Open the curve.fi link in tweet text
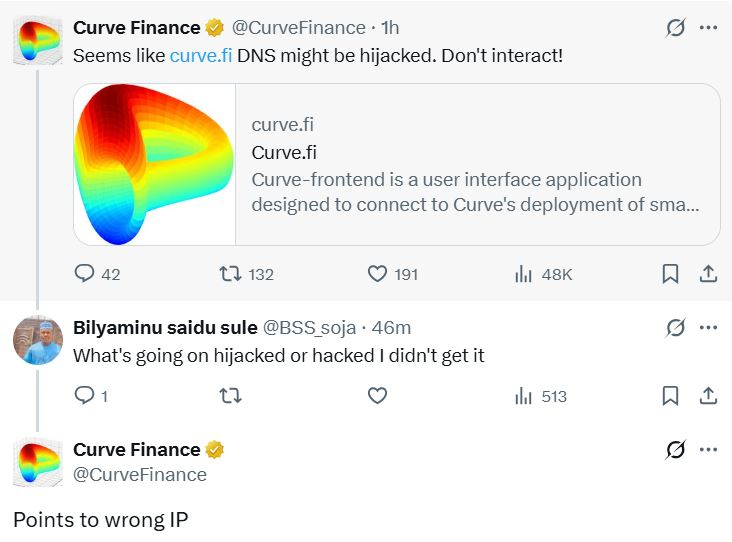732x542 pixels. pos(201,55)
